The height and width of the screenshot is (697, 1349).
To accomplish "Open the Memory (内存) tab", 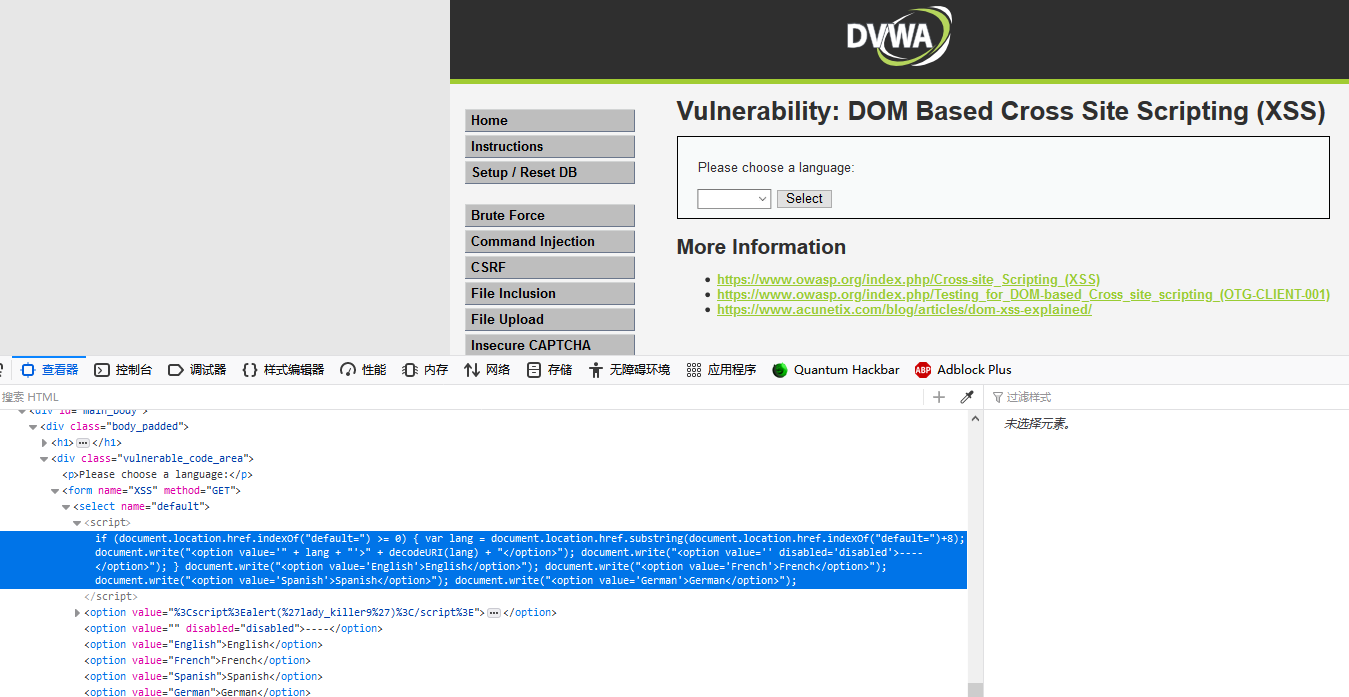I will 425,370.
